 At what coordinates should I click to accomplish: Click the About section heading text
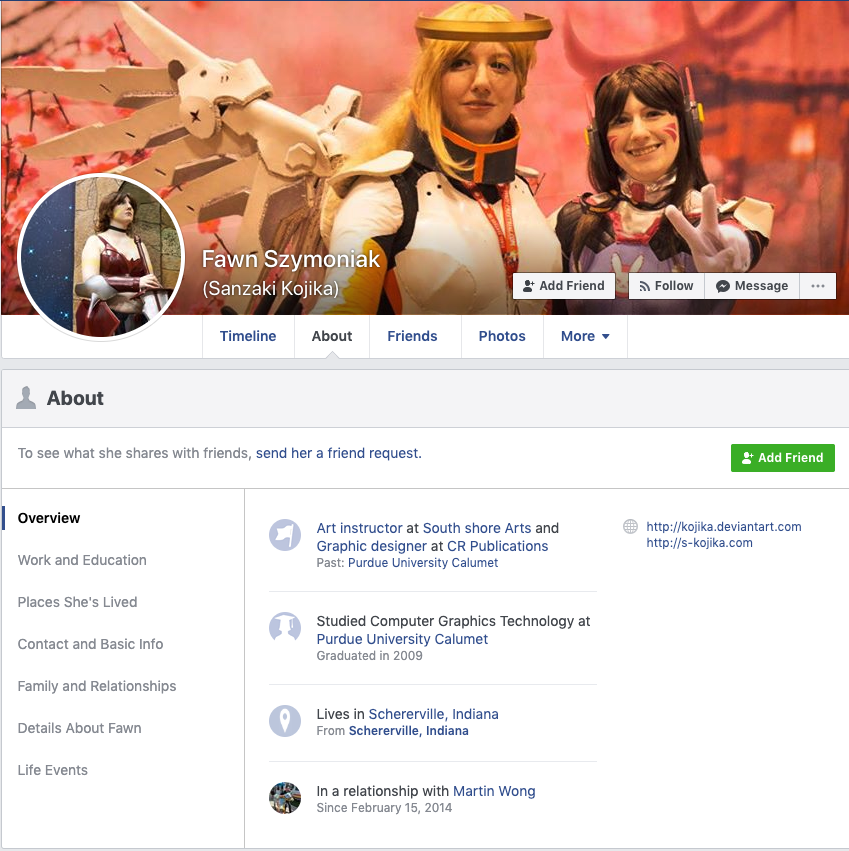75,398
